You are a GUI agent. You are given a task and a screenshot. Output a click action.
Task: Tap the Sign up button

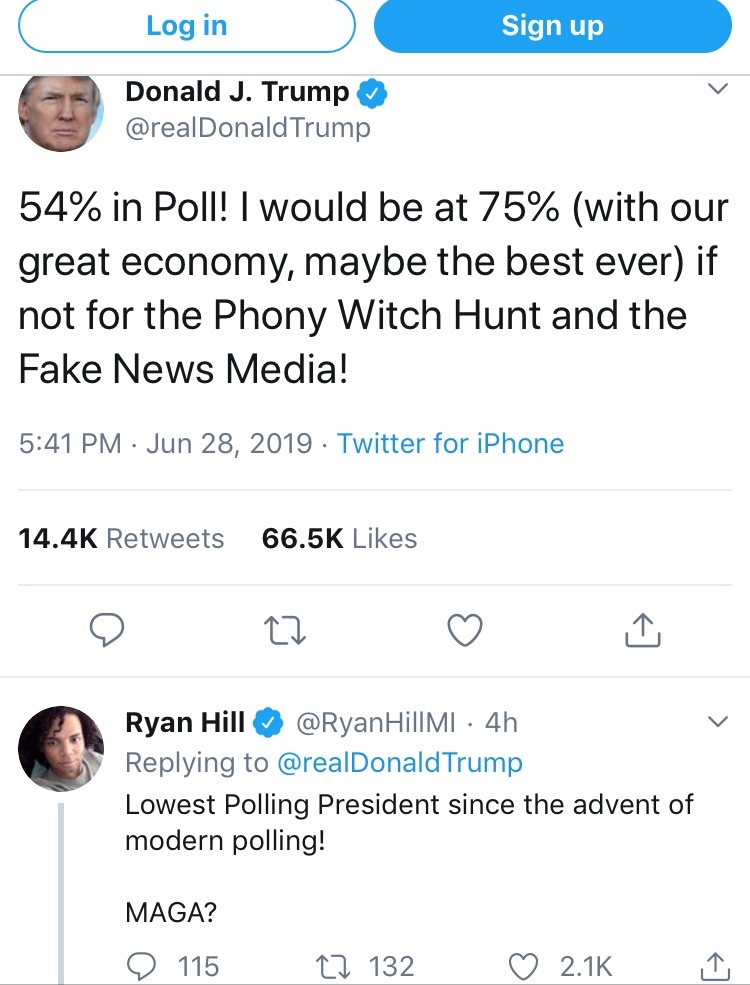(552, 27)
